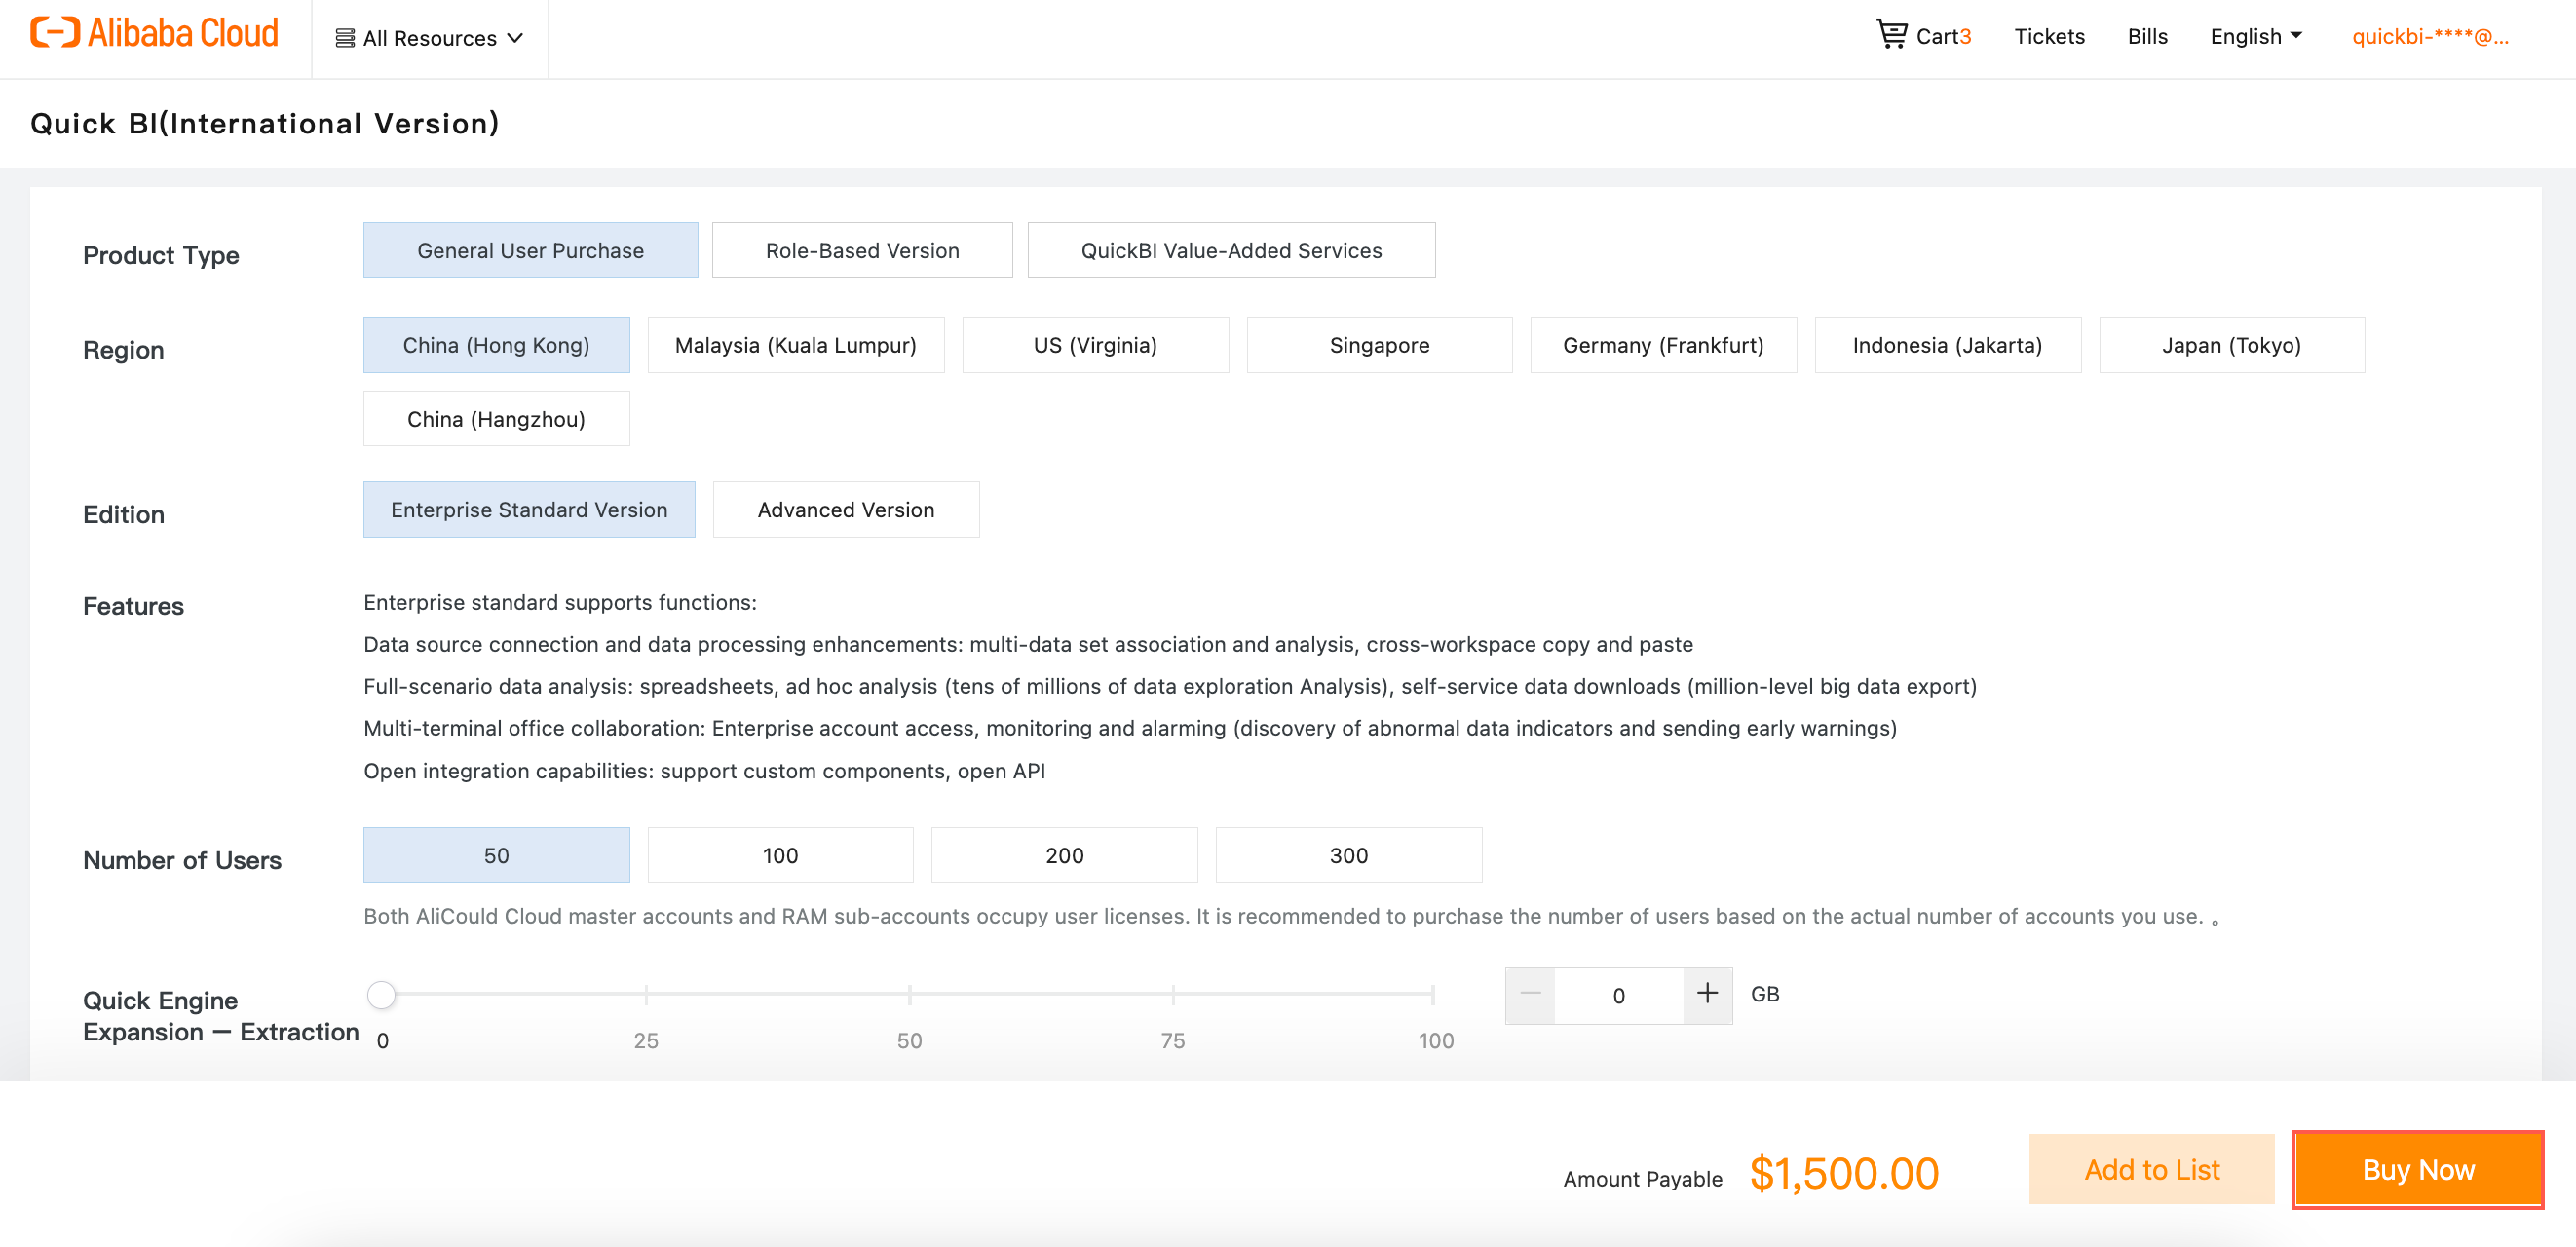The width and height of the screenshot is (2576, 1247).
Task: Choose Role-Based Version product type
Action: (862, 250)
